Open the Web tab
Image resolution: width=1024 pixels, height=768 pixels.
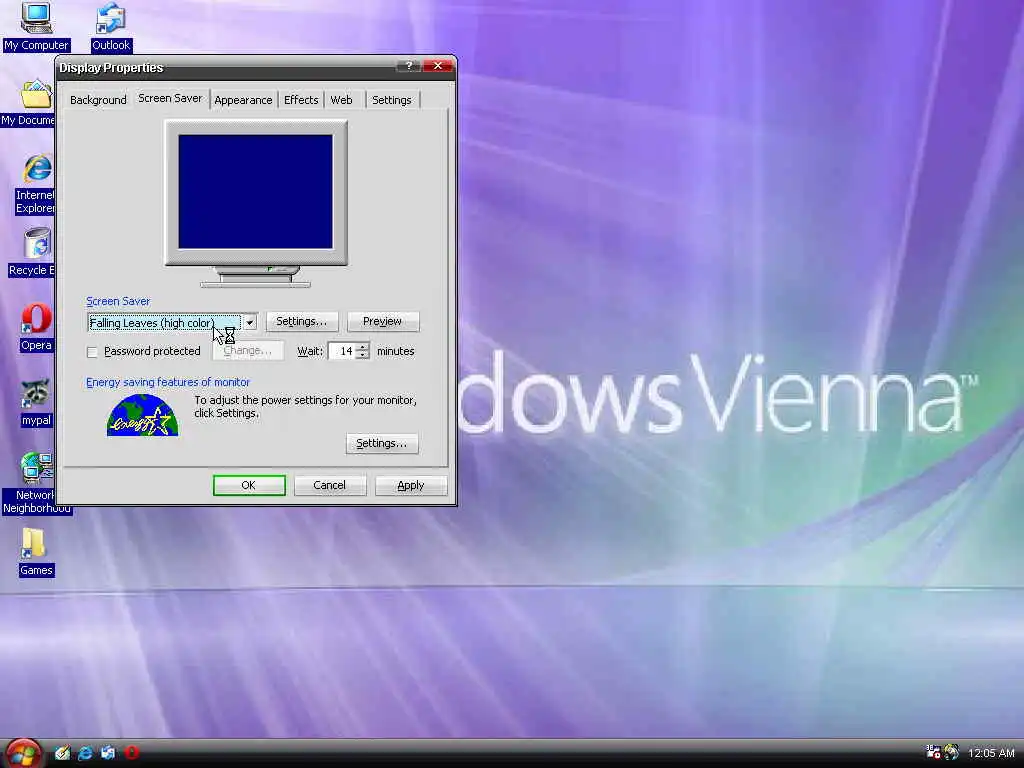pyautogui.click(x=341, y=100)
